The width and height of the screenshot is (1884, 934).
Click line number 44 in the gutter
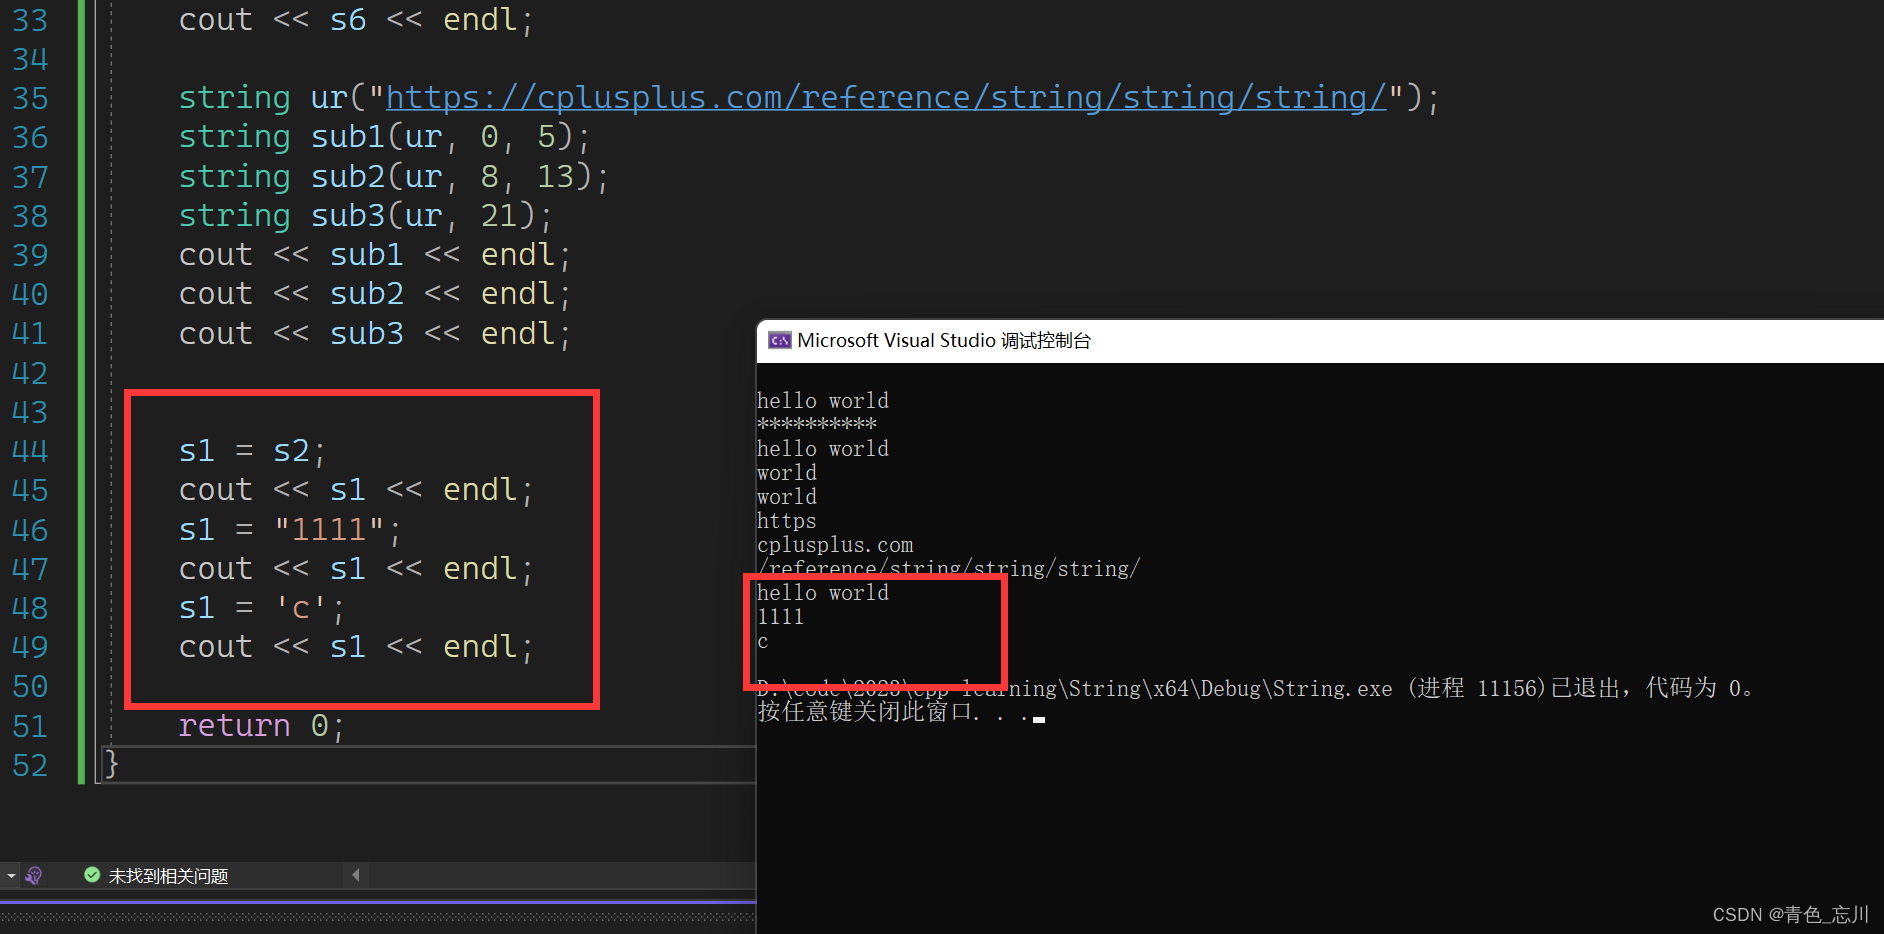30,451
